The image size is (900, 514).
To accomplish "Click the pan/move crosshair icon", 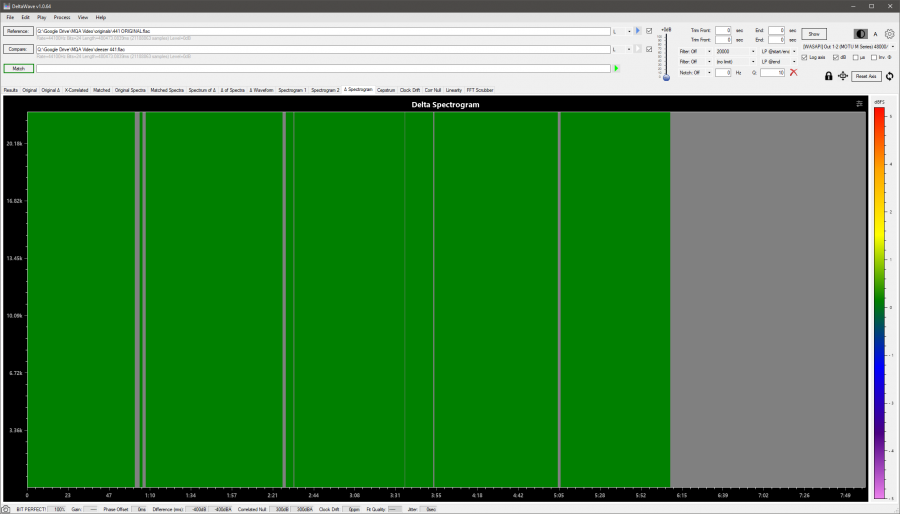I will click(x=842, y=76).
